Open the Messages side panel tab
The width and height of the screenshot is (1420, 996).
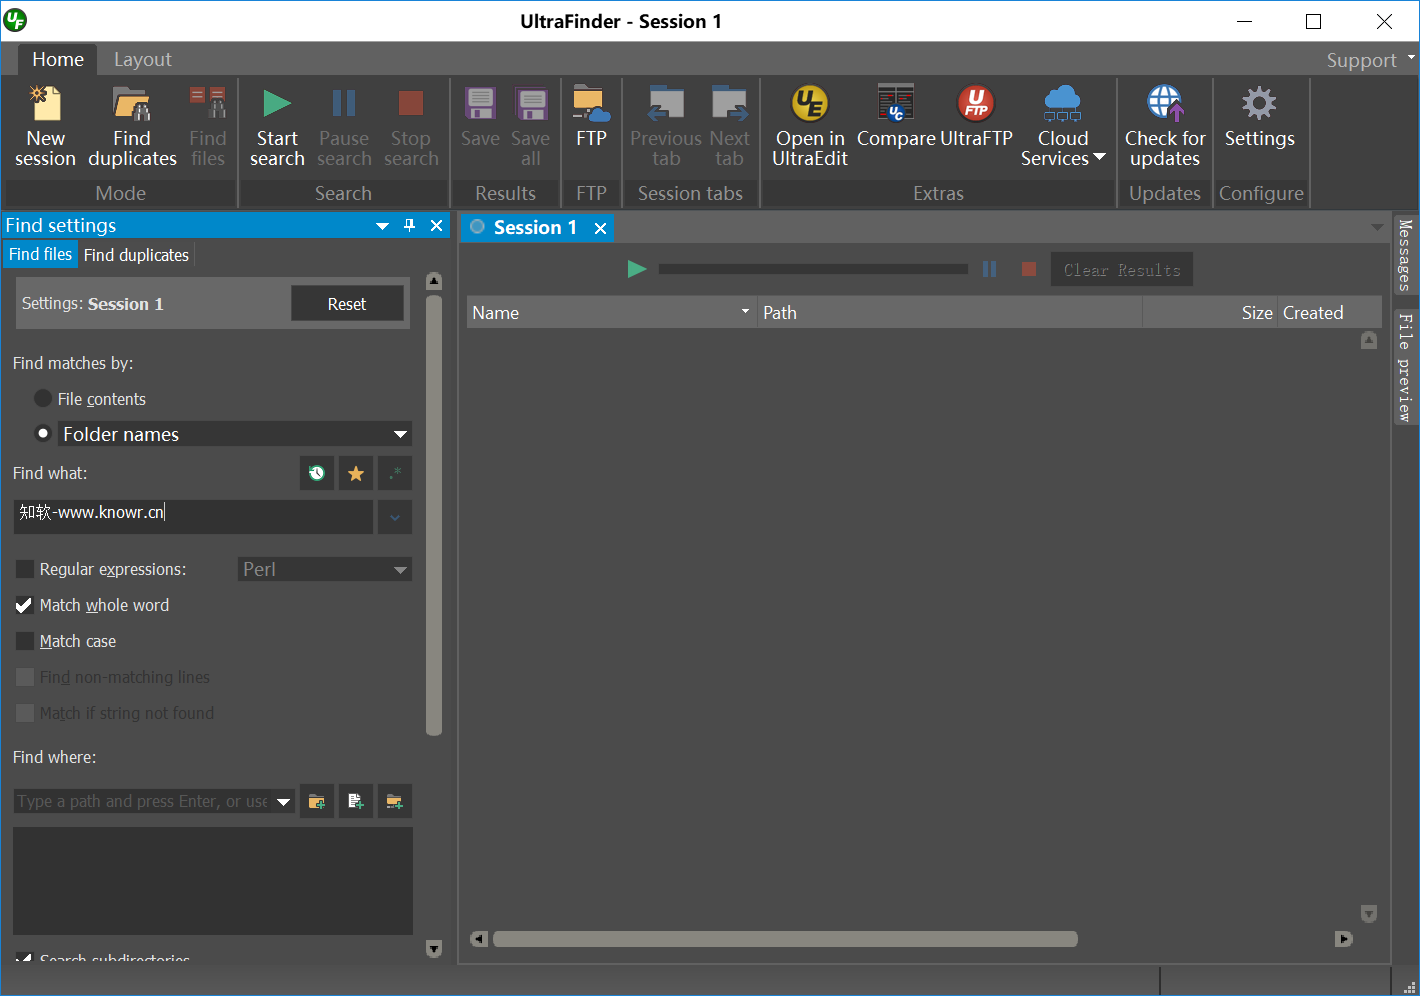(x=1405, y=254)
